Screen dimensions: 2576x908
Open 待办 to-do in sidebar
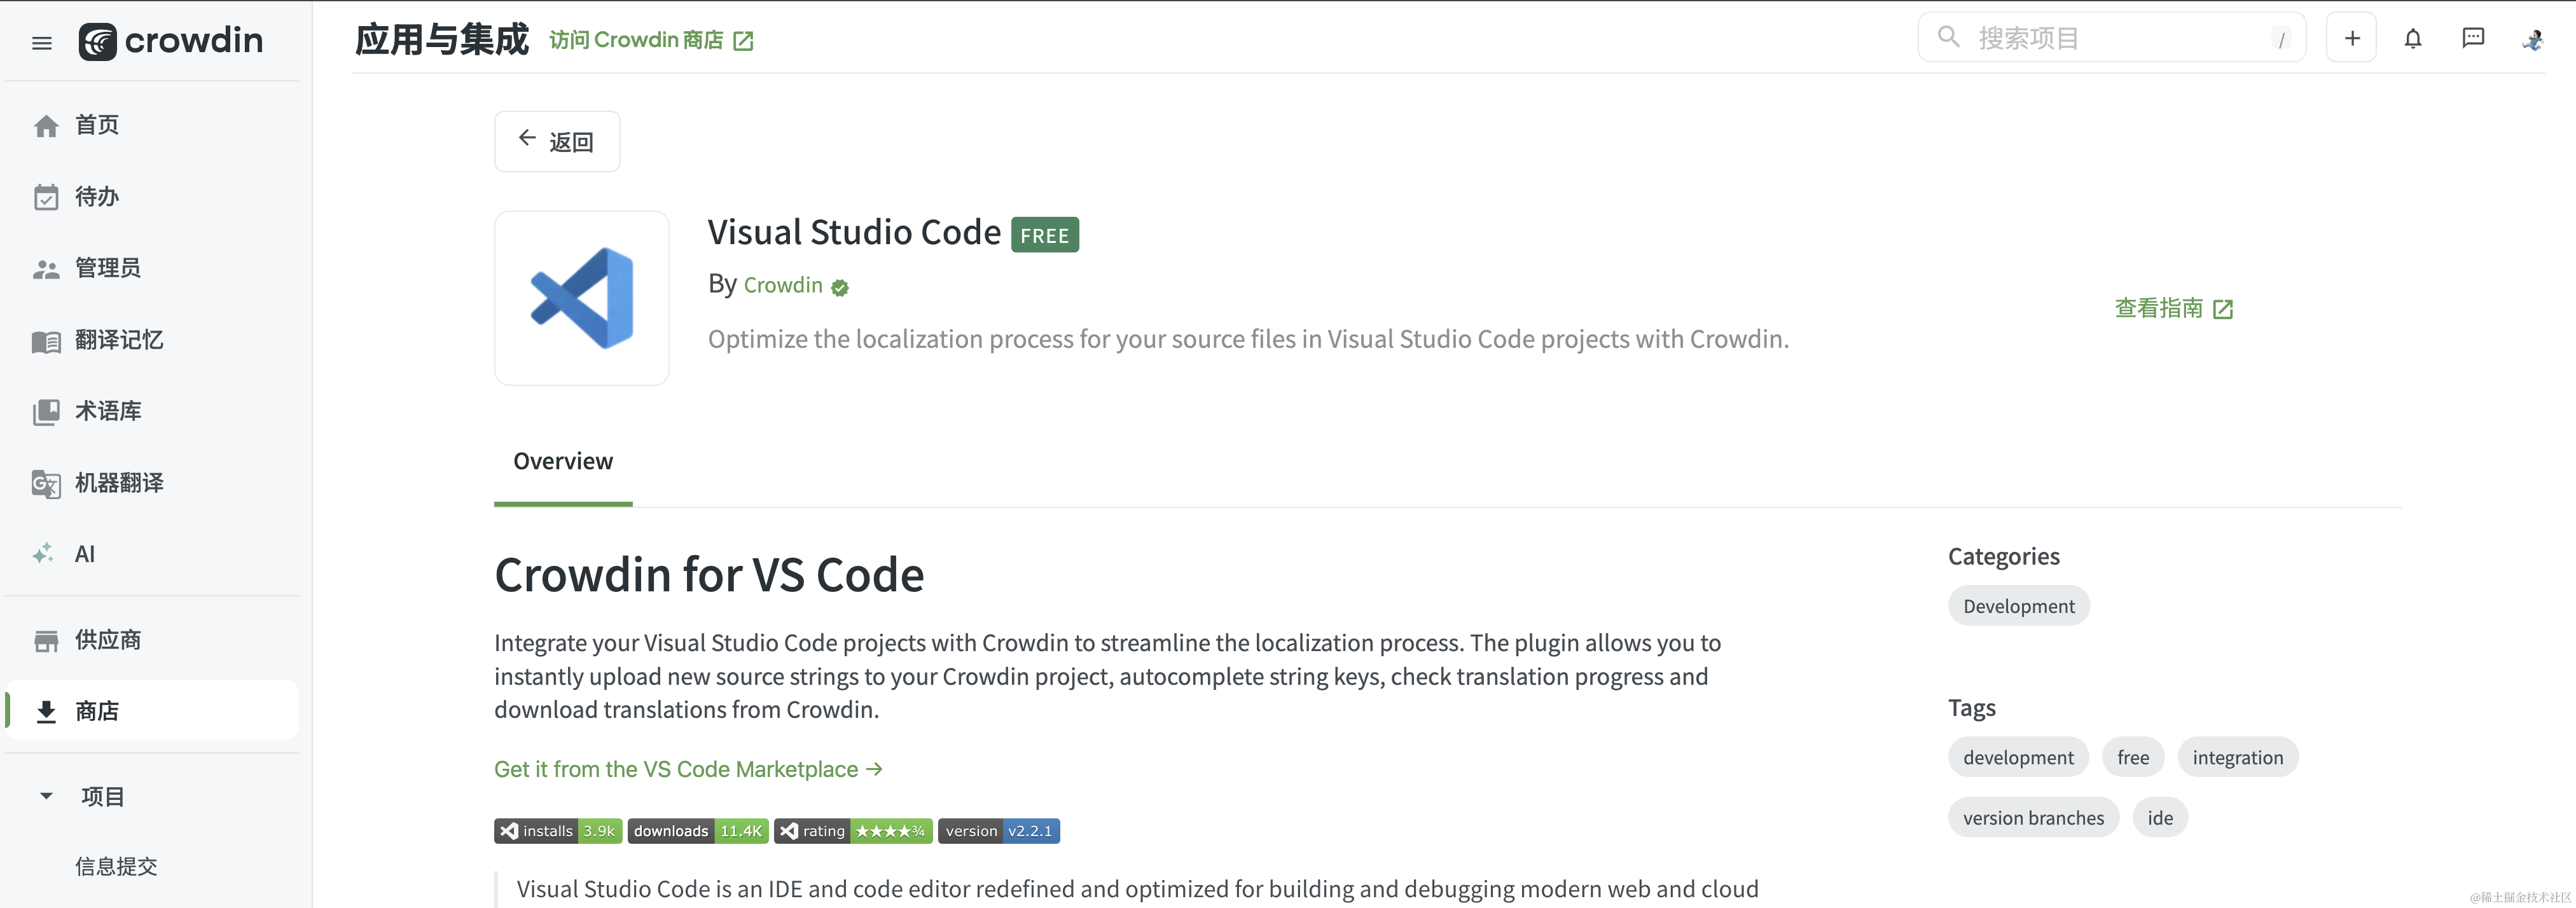[97, 197]
